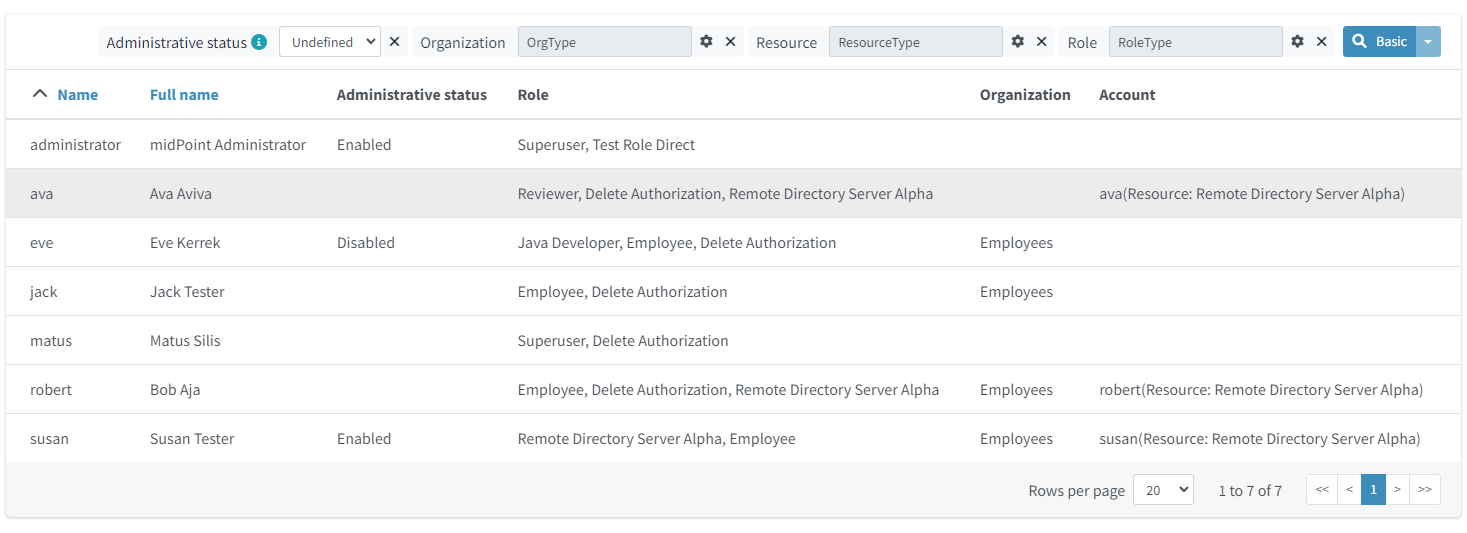Viewport: 1467px width, 533px height.
Task: Open the Administrative status Undefined dropdown
Action: pyautogui.click(x=329, y=42)
